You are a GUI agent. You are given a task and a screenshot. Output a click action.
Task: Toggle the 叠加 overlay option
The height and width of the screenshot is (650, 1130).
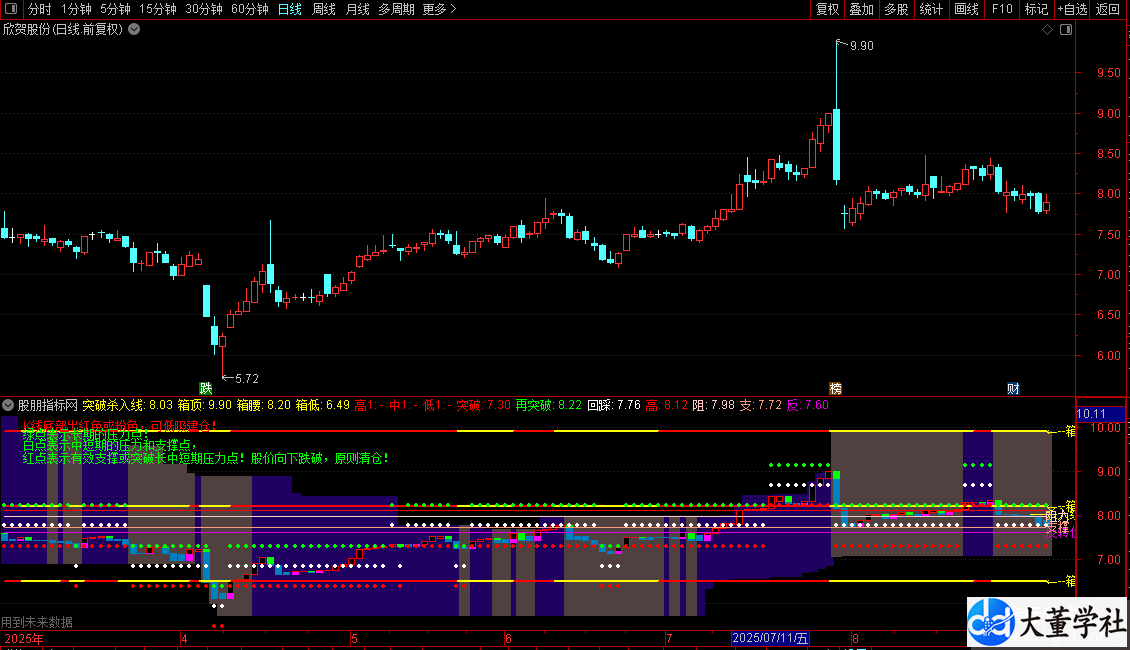[x=861, y=10]
